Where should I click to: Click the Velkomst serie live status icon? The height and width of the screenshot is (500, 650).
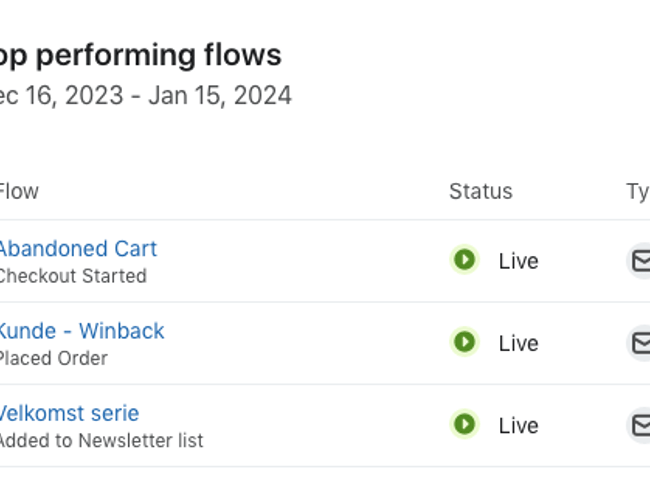pyautogui.click(x=464, y=425)
